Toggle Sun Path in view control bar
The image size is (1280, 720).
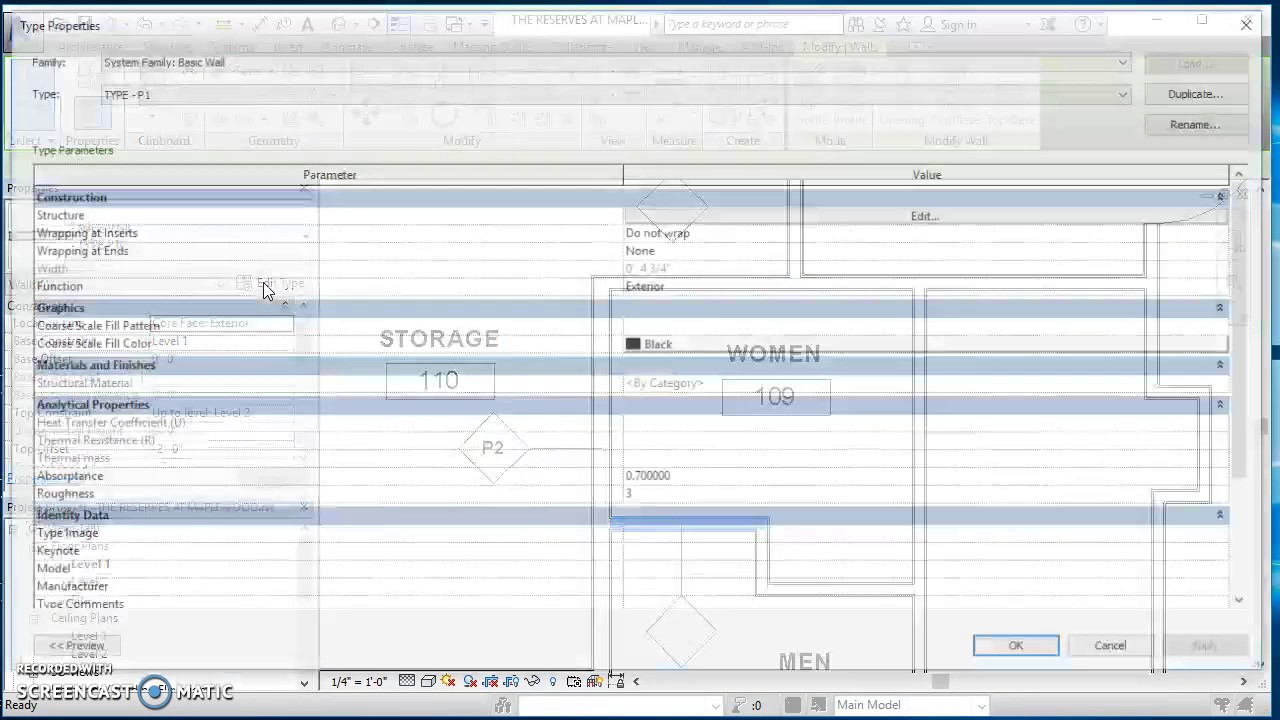[x=448, y=681]
